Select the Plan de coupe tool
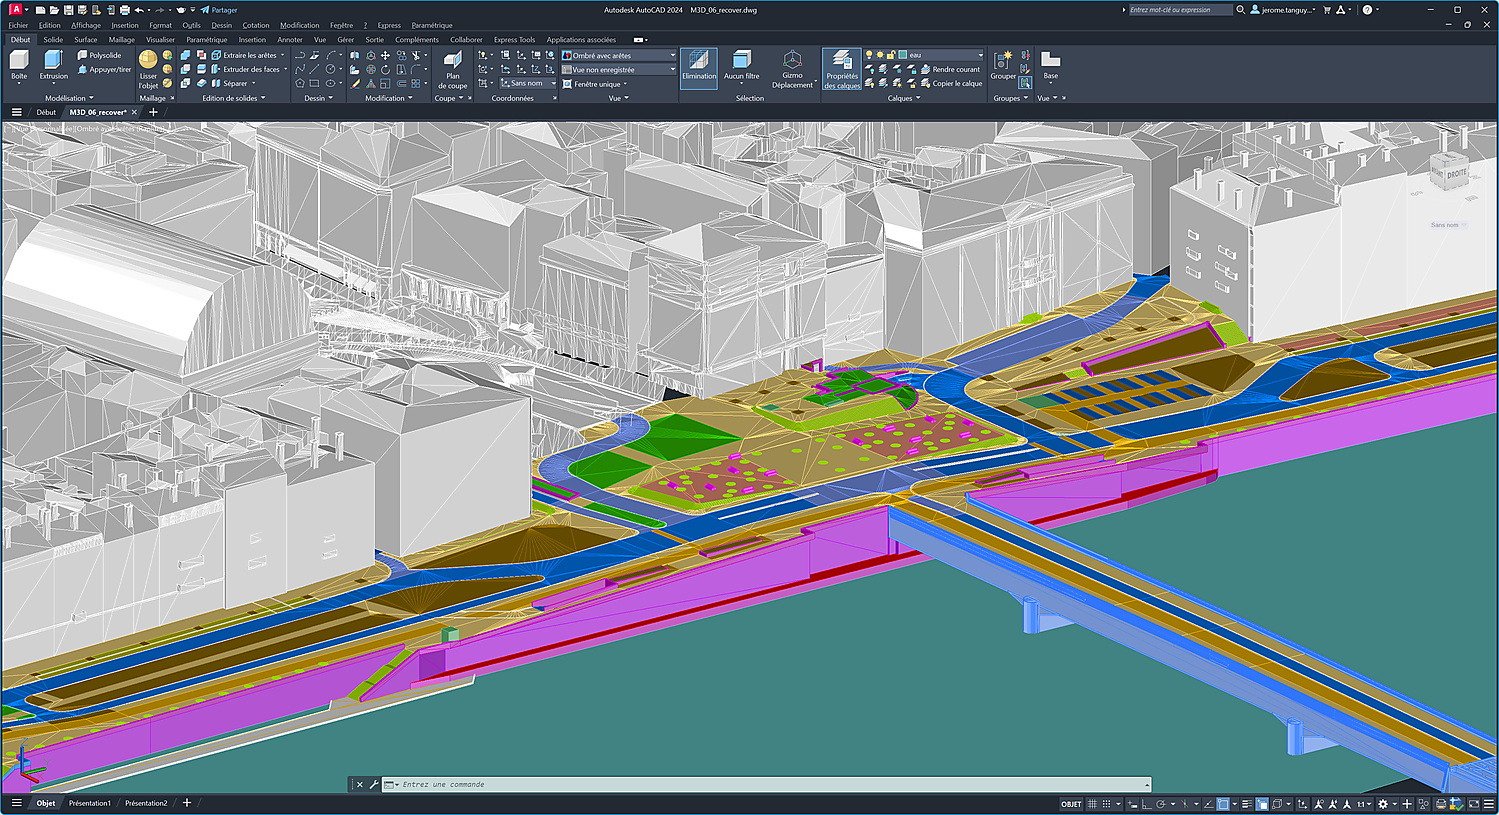 [452, 62]
